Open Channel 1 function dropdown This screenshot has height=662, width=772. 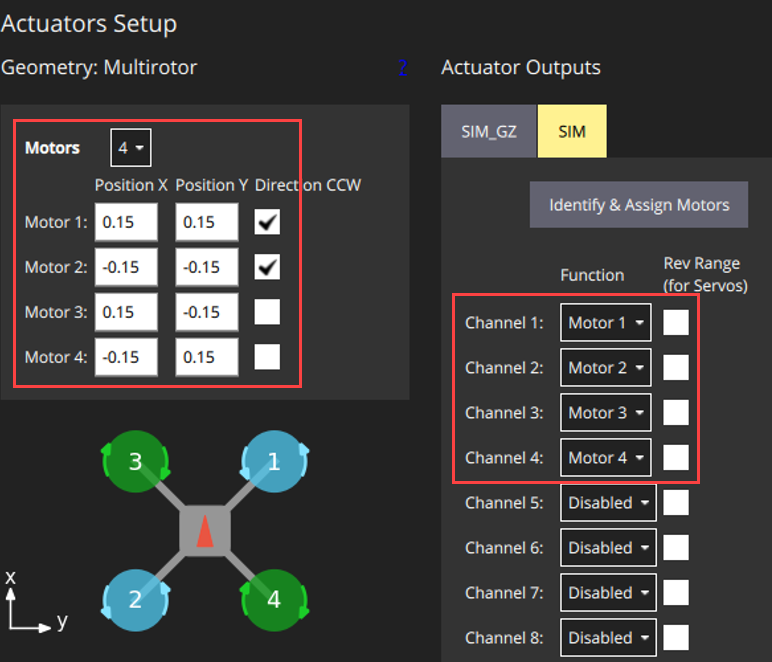(606, 323)
